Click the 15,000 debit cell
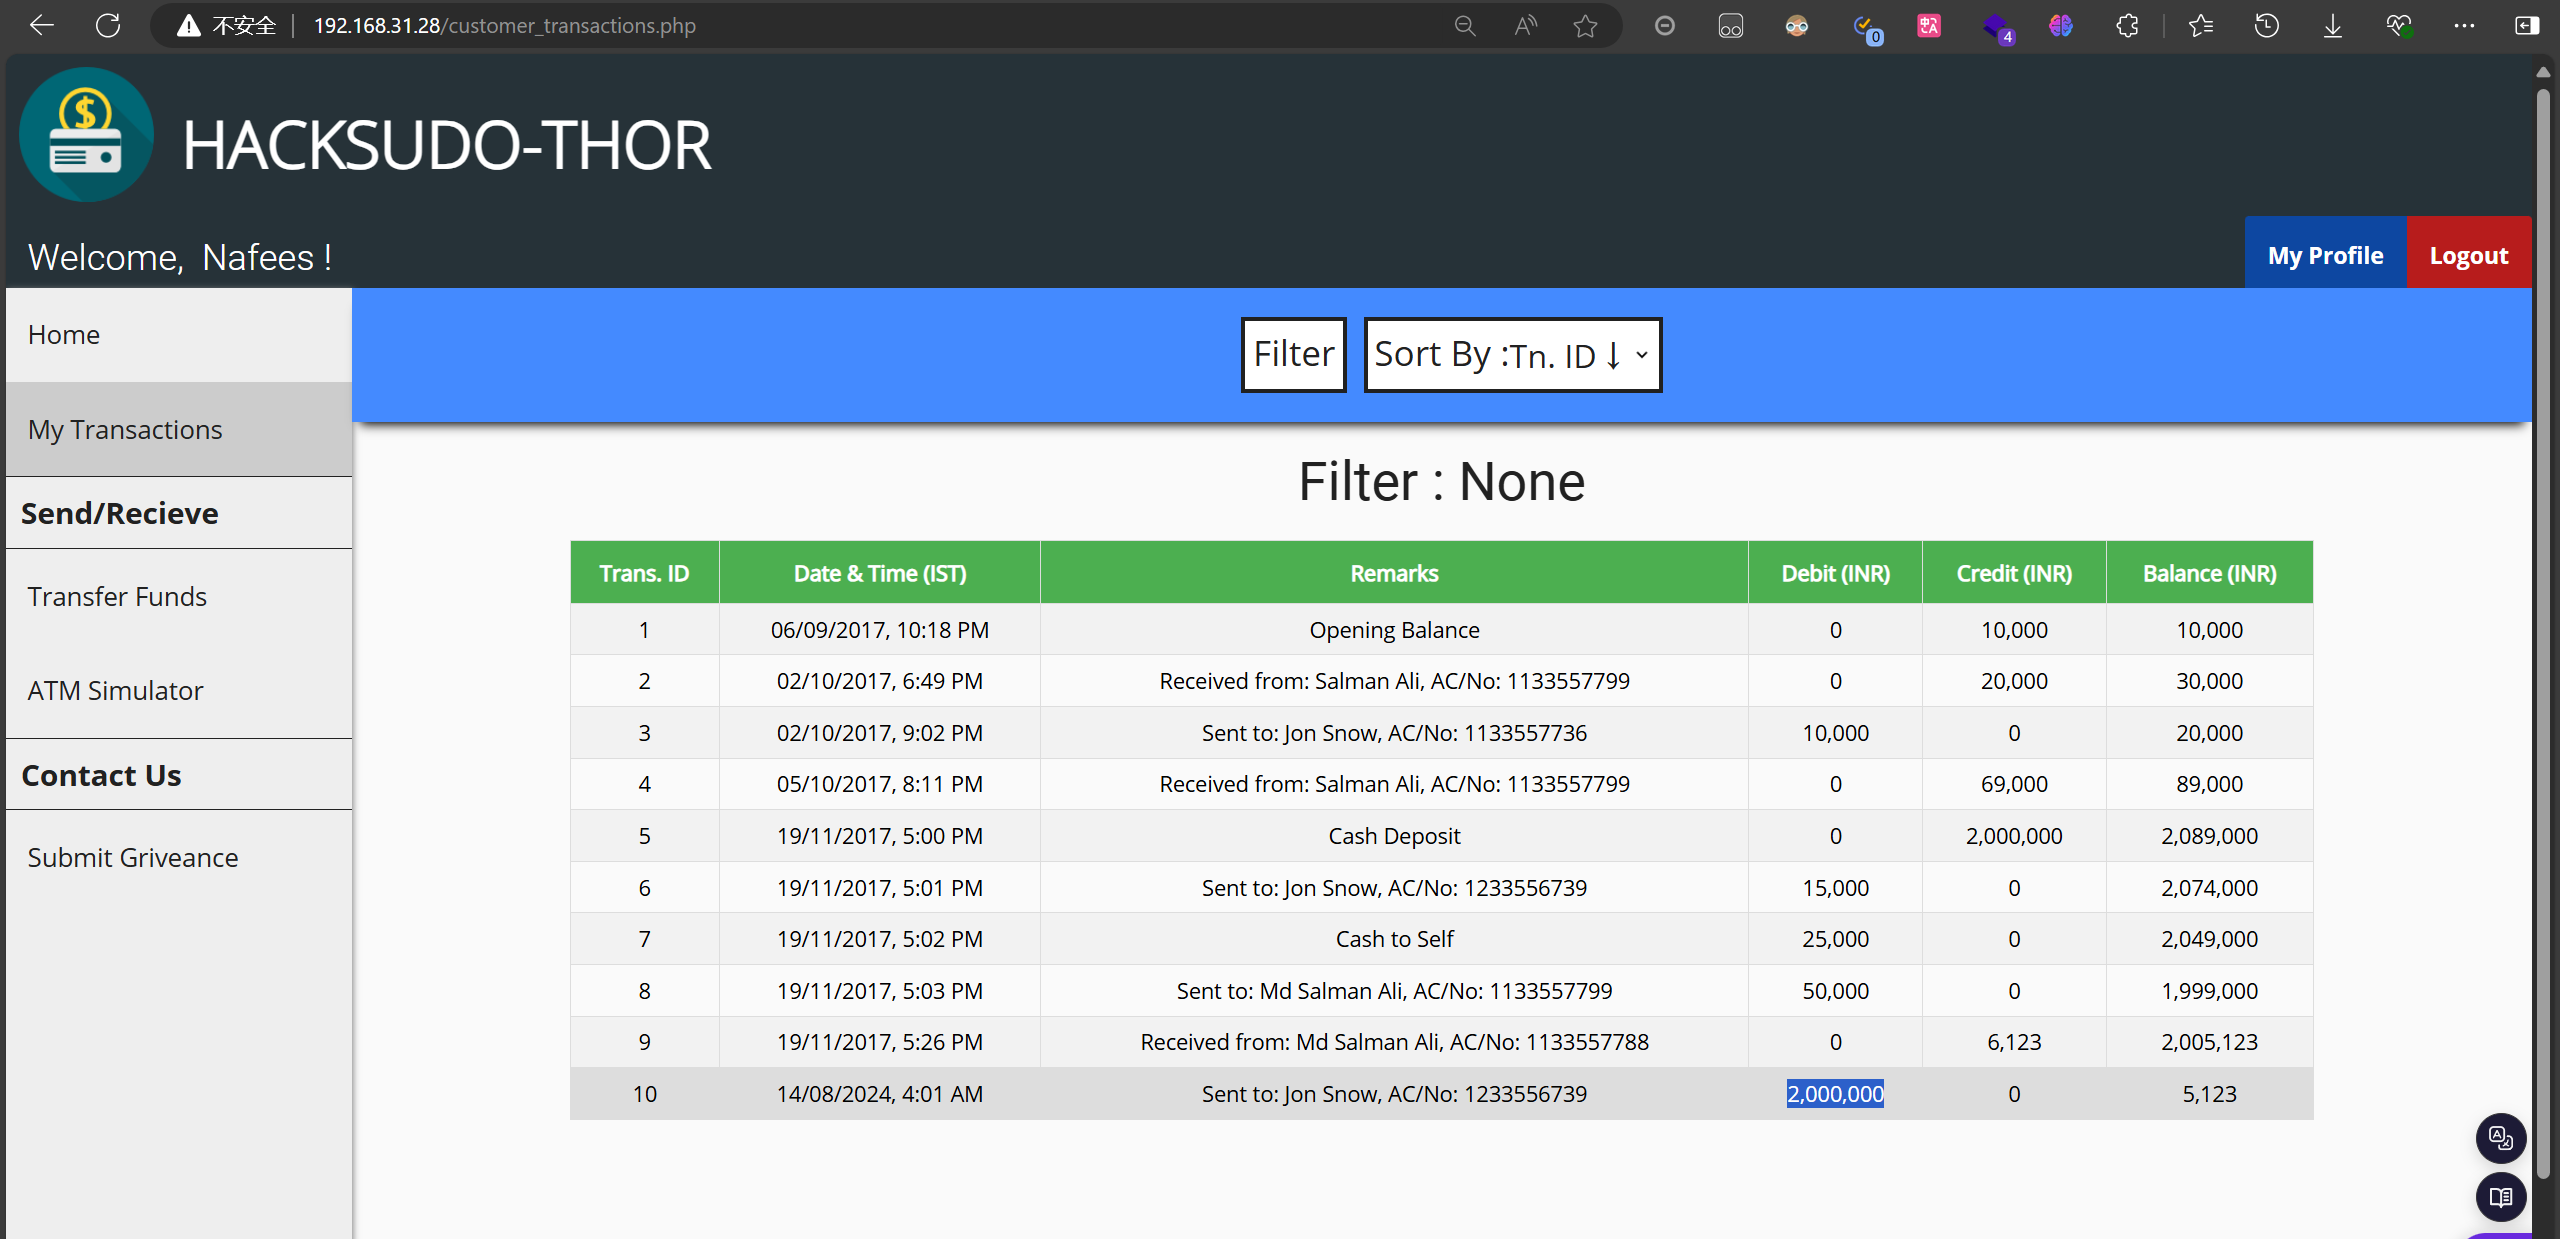This screenshot has height=1239, width=2560. pyautogui.click(x=1835, y=888)
